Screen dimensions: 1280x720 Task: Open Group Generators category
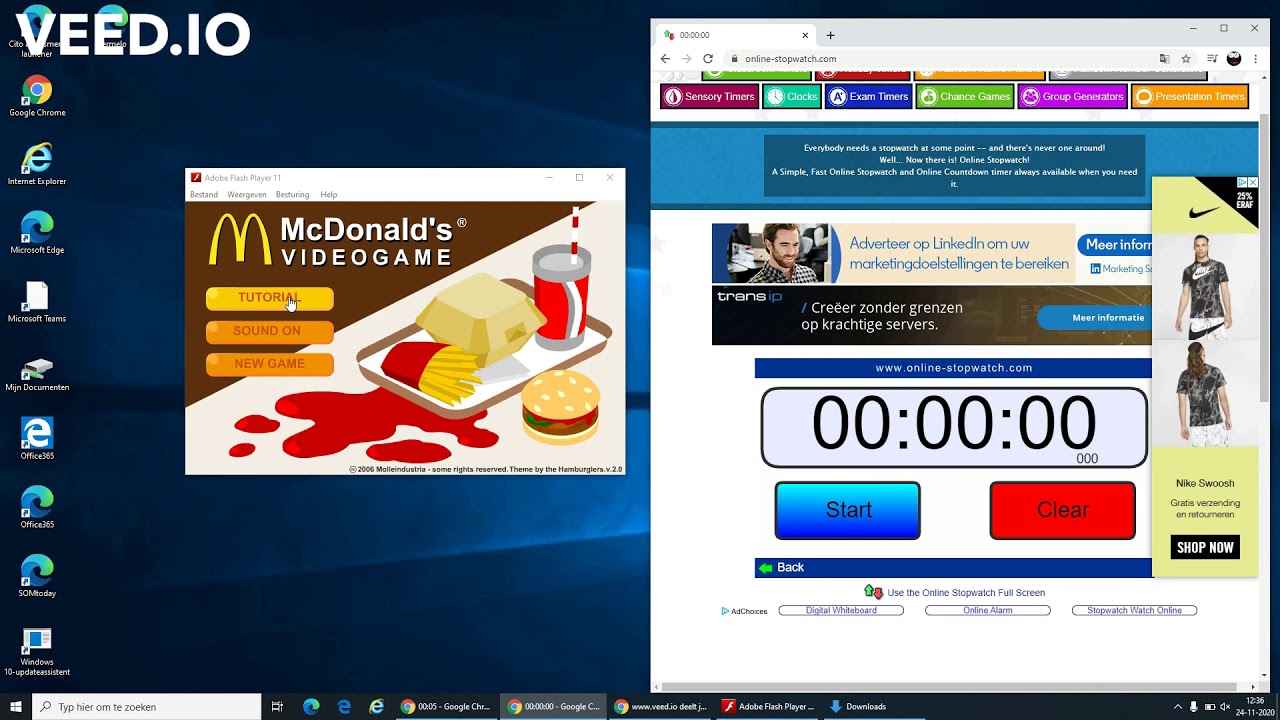coord(1072,97)
